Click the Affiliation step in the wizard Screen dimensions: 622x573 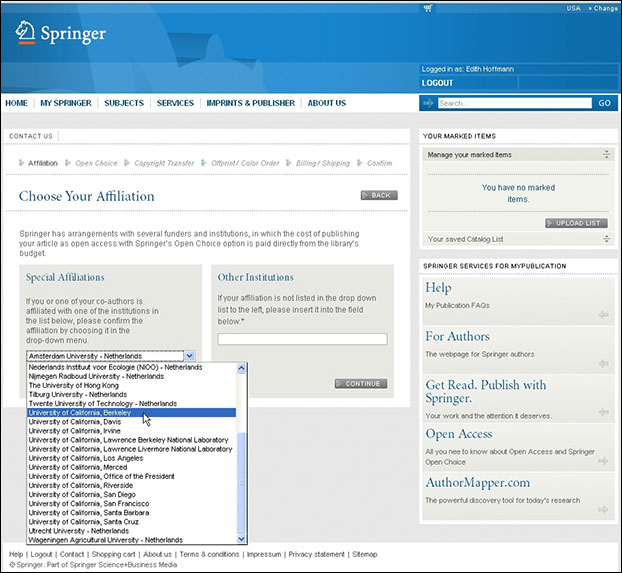coord(43,163)
